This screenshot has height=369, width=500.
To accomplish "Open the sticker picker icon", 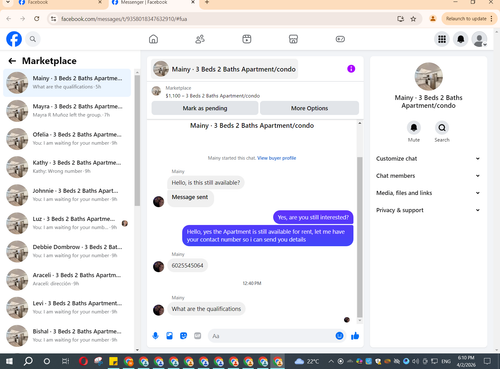I will [x=183, y=336].
